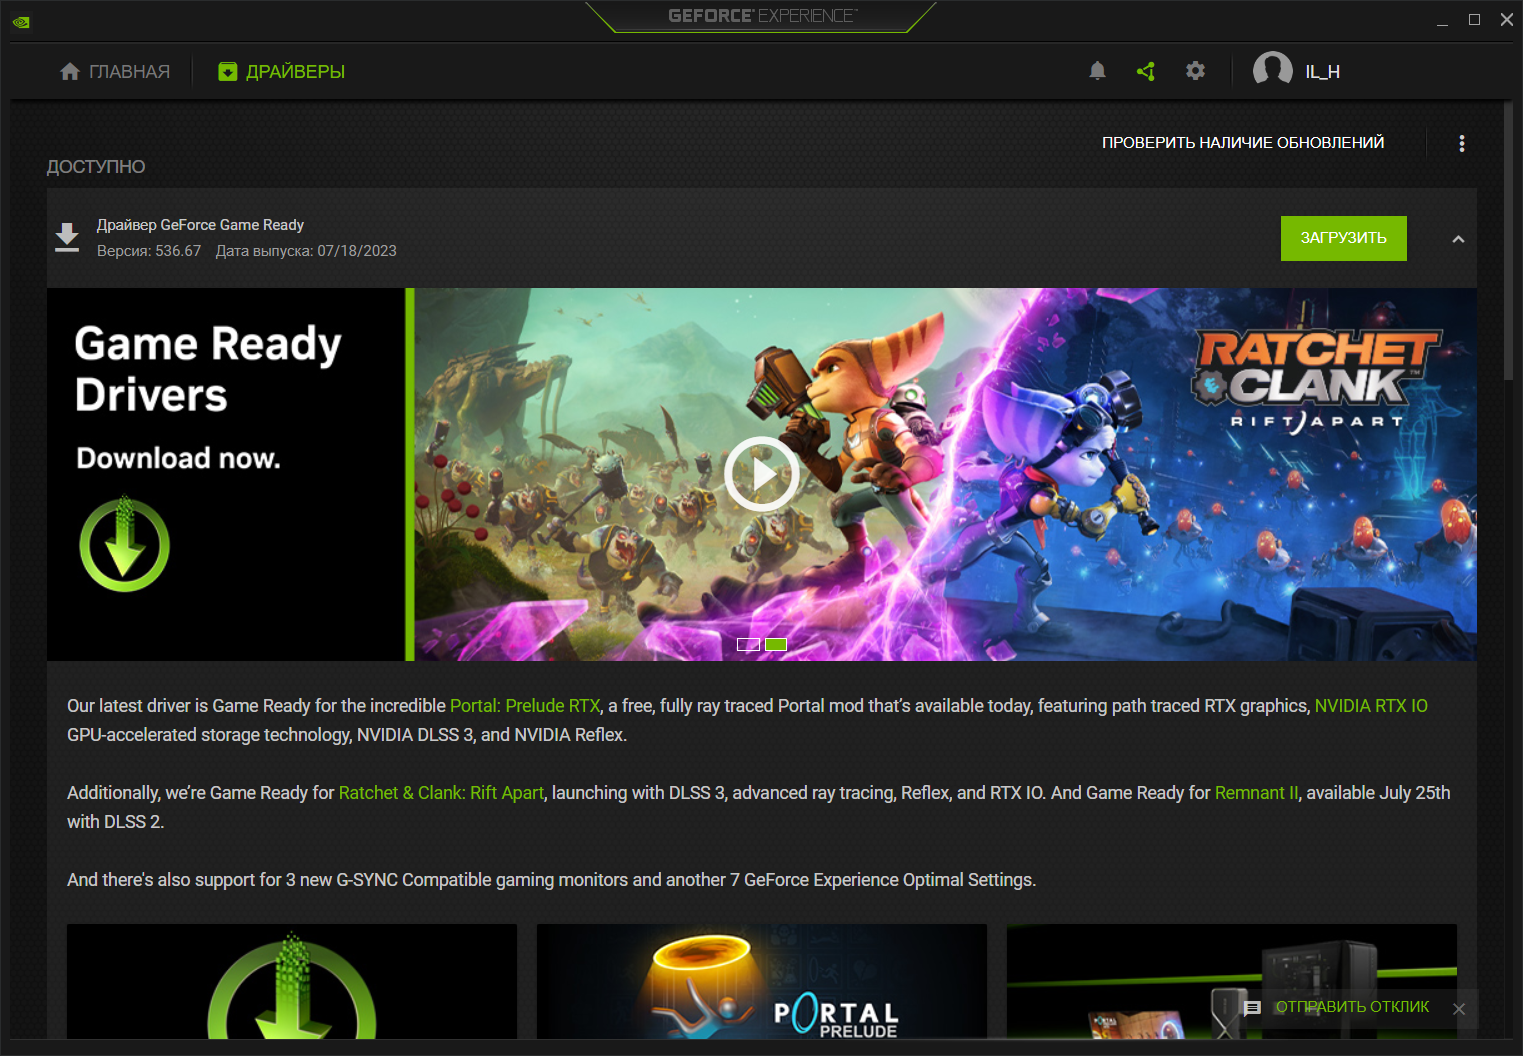Open the Portal Prelude thumbnail
This screenshot has height=1056, width=1523.
762,981
